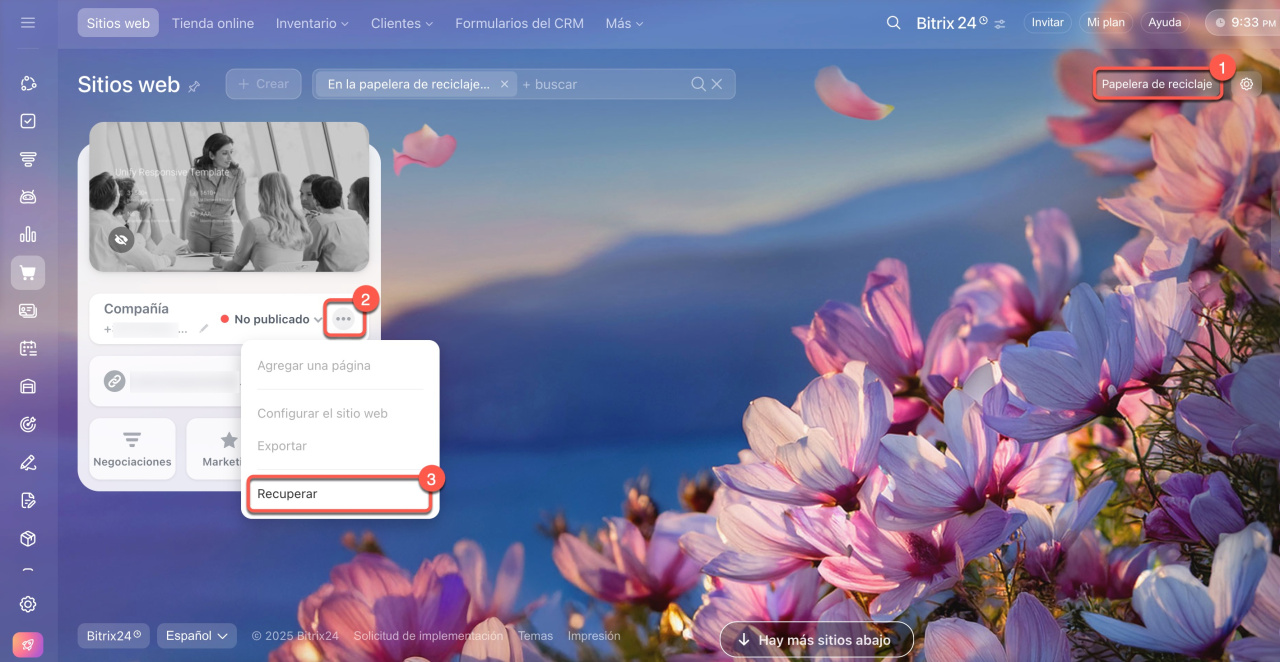Click the pin icon beside the Sitios web title
Screen dimensions: 1280x662
coord(194,87)
